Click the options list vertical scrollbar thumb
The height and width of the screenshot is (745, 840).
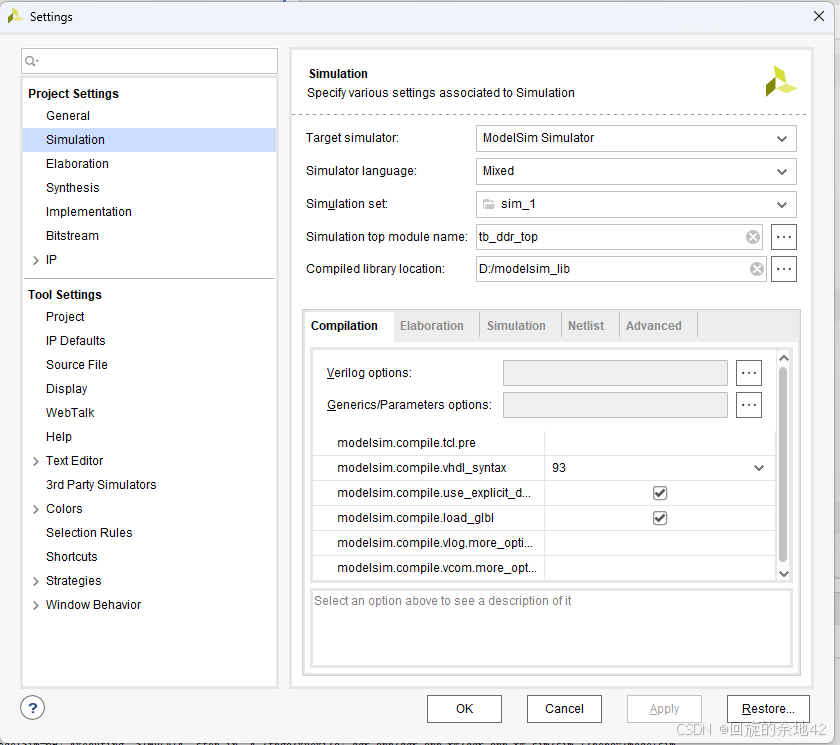click(783, 464)
